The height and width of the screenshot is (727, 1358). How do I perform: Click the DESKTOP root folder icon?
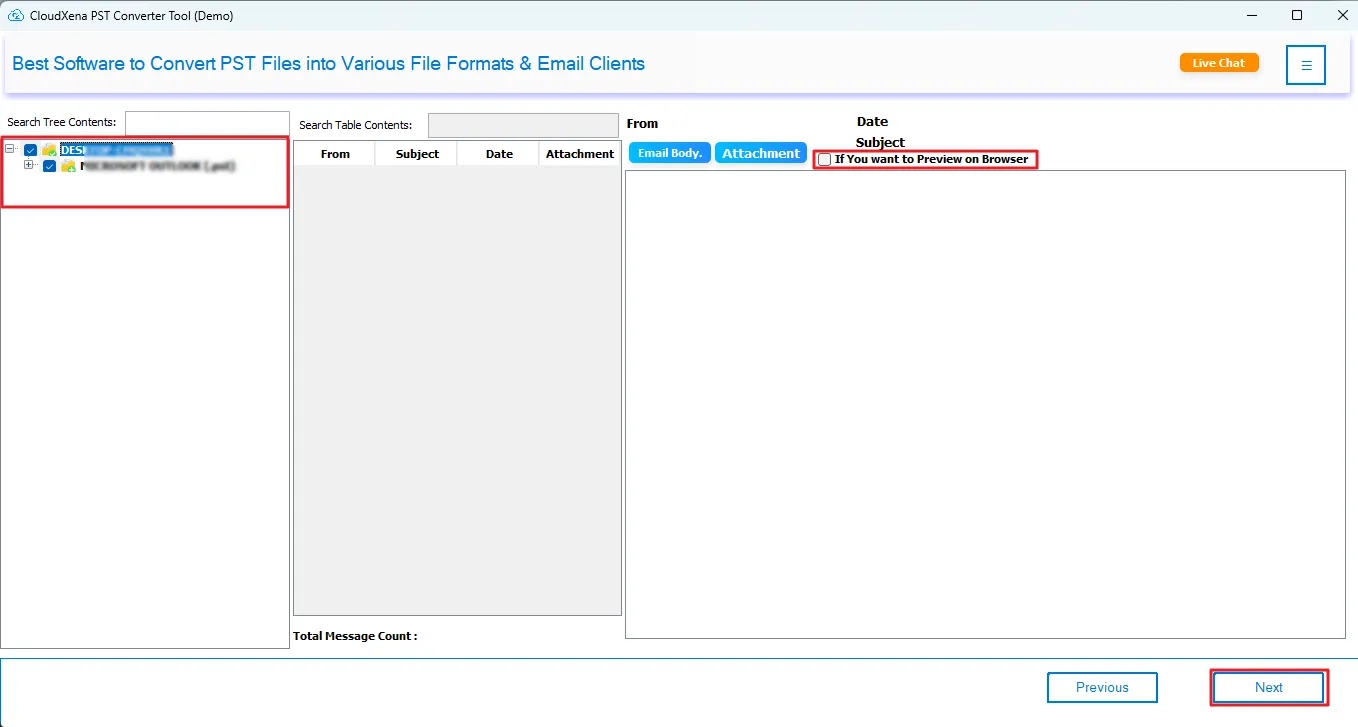pos(49,150)
